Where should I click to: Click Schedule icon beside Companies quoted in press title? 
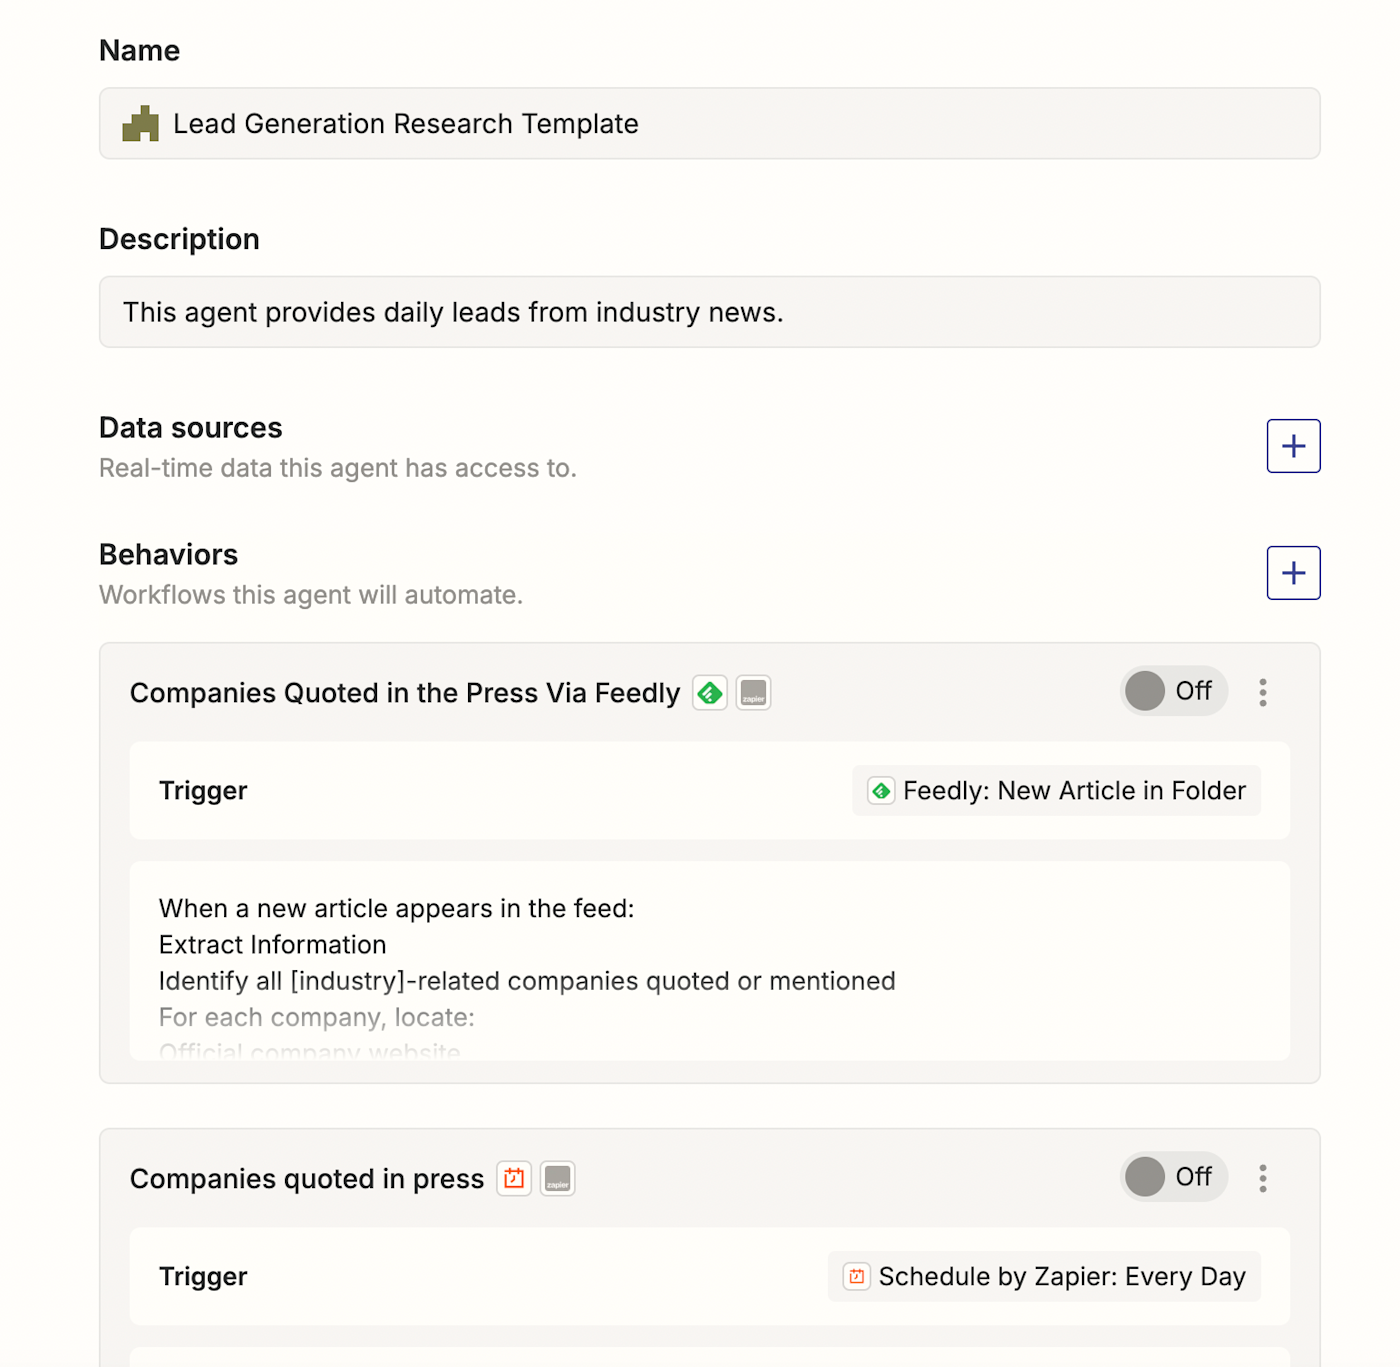point(514,1179)
